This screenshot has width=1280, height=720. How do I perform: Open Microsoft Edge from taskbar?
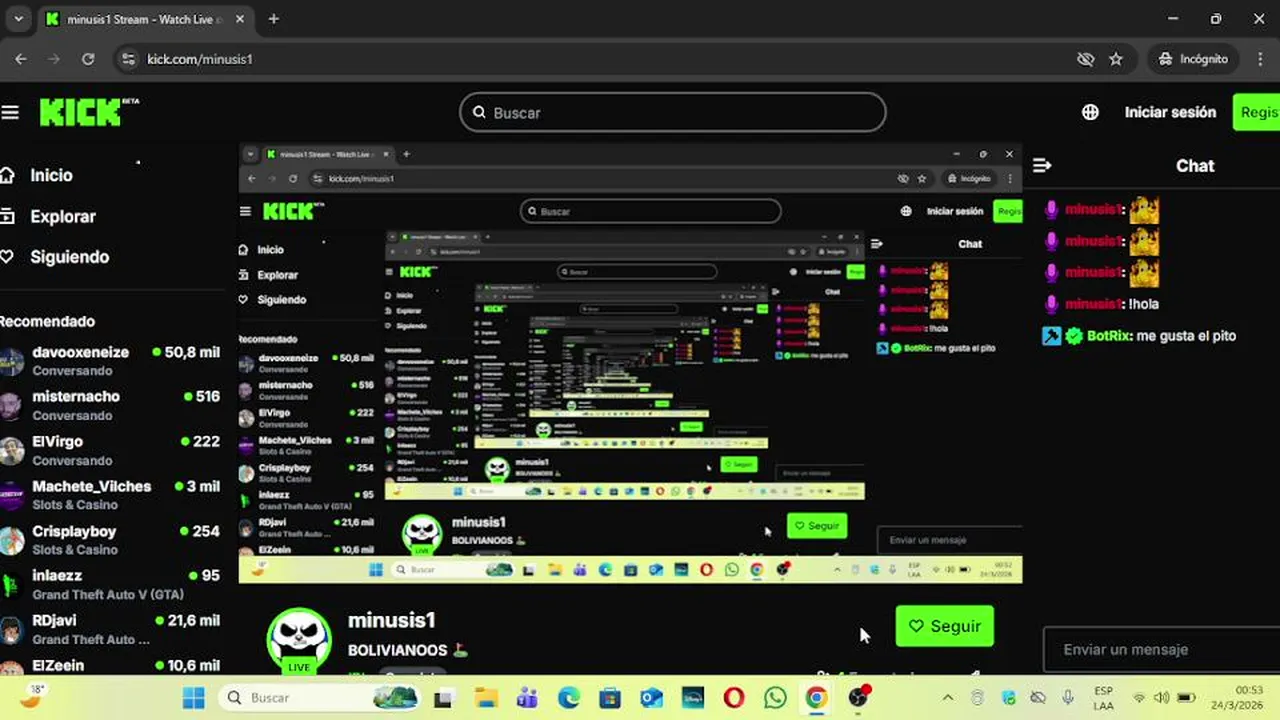pos(569,698)
